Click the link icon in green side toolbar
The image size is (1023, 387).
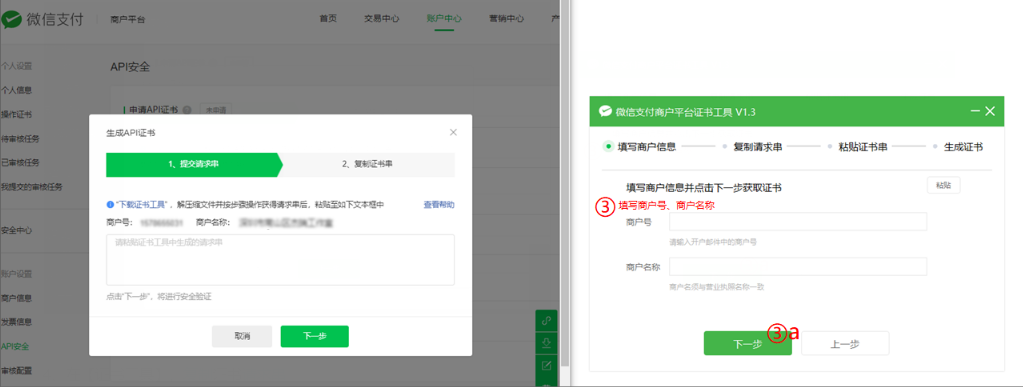point(546,320)
